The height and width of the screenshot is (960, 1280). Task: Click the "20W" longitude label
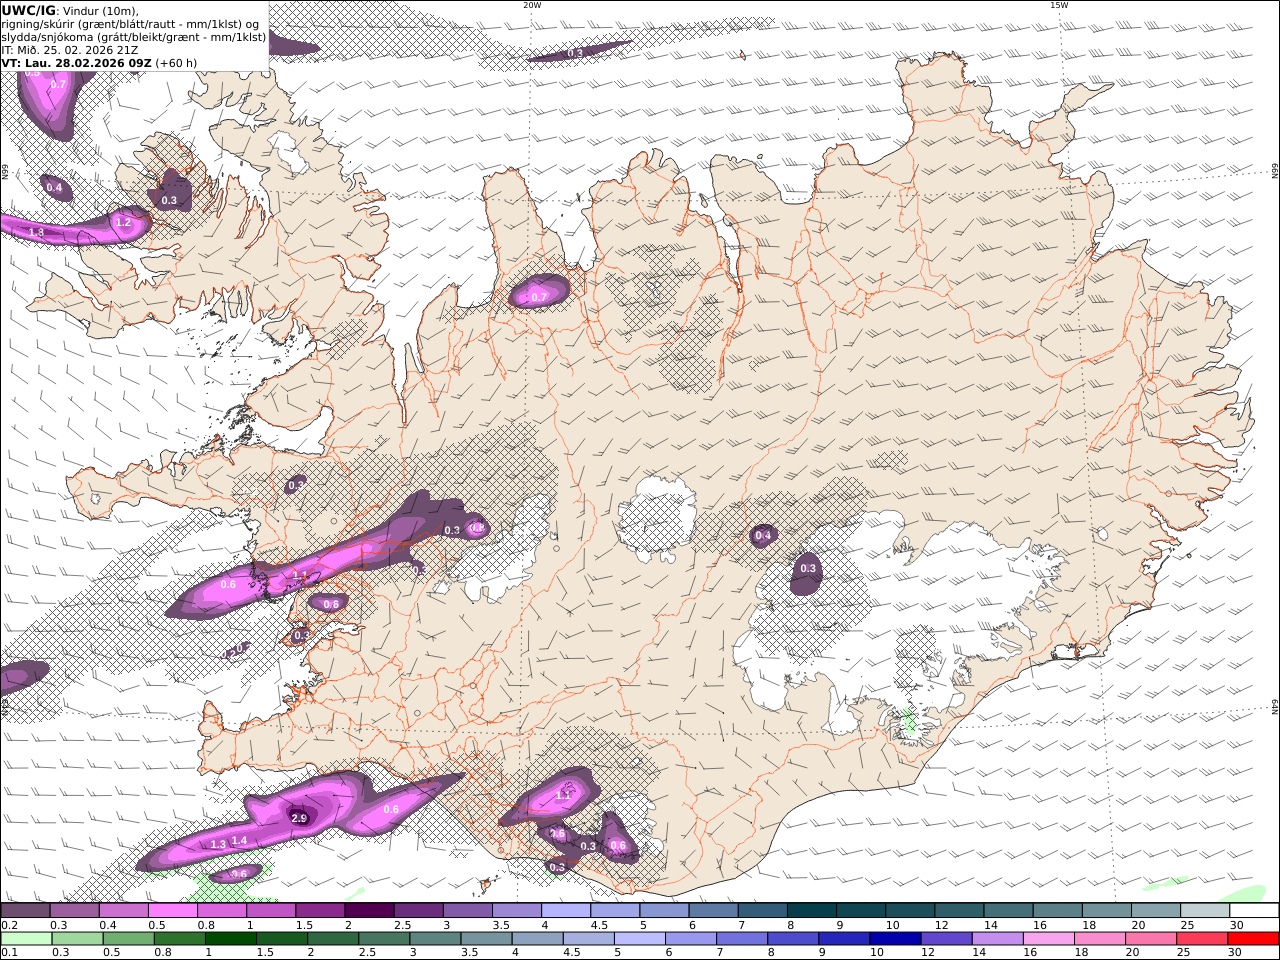point(532,5)
